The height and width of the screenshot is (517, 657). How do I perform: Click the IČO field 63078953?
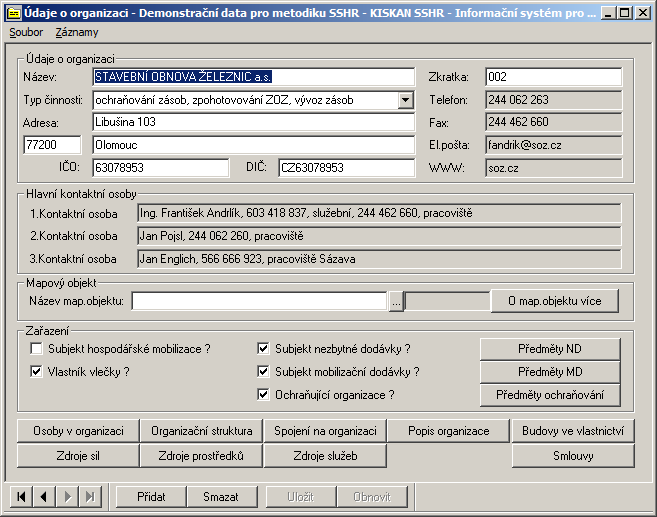coord(160,168)
